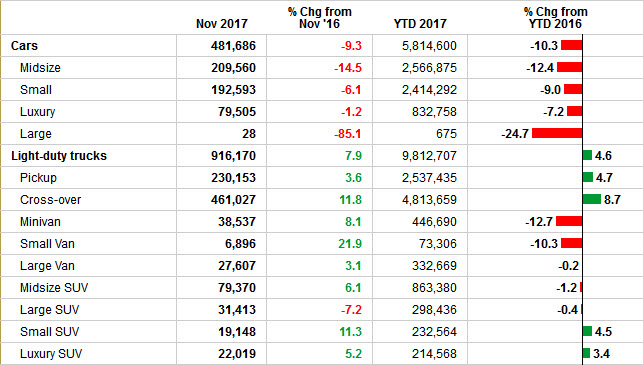Click the red bar for Large -24.7

click(x=557, y=133)
